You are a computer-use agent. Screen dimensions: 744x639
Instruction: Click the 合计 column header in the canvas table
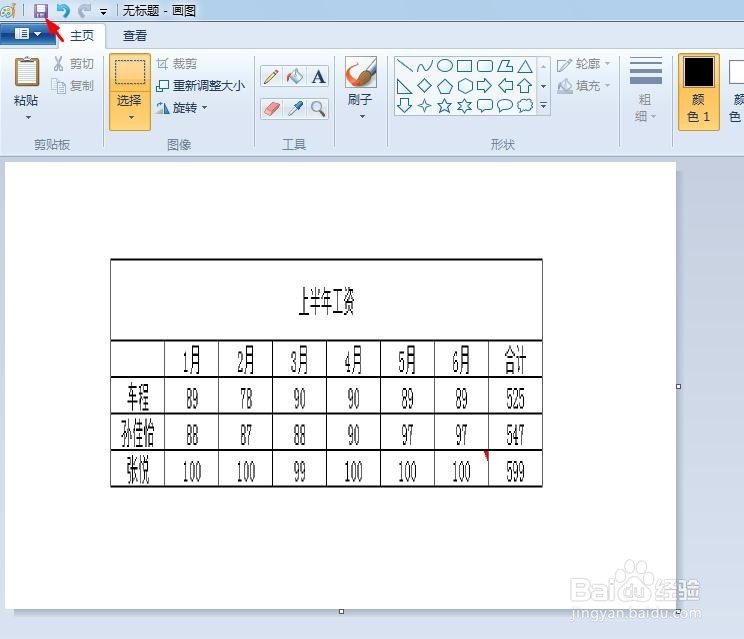coord(515,360)
